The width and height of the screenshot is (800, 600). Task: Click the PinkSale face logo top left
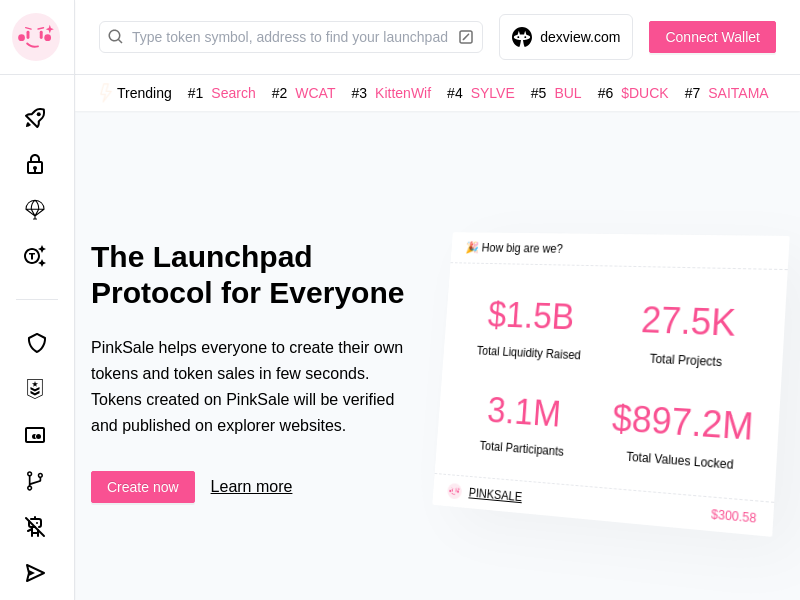pos(36,37)
